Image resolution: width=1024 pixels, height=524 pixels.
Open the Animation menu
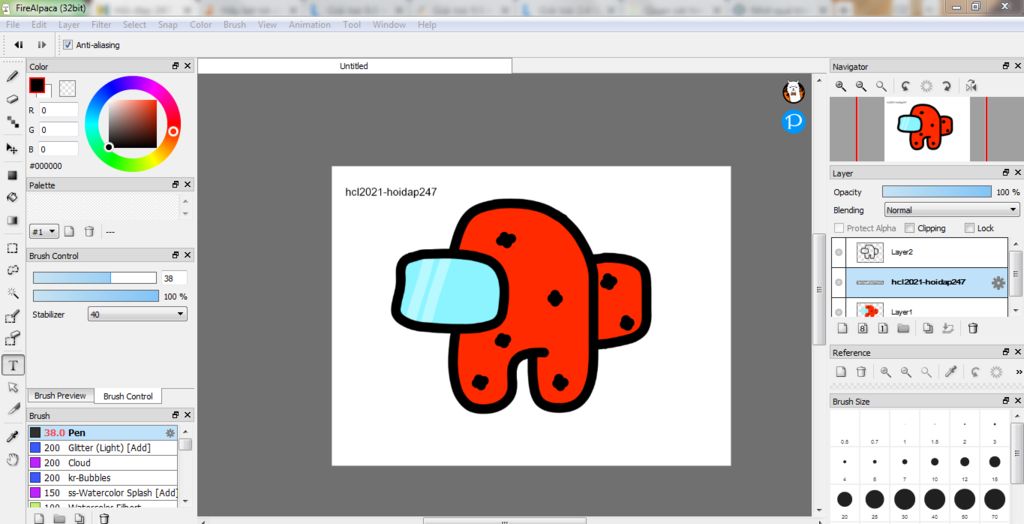[310, 25]
